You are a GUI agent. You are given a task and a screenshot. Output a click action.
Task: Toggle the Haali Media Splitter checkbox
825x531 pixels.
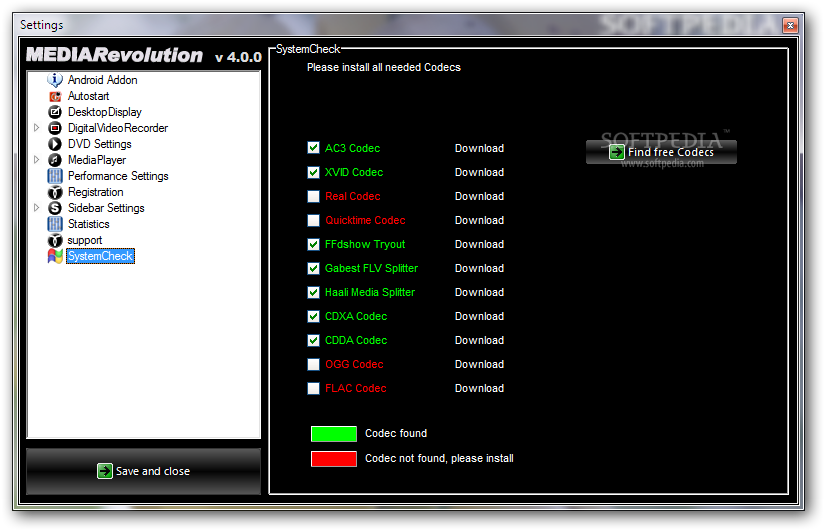(x=314, y=292)
